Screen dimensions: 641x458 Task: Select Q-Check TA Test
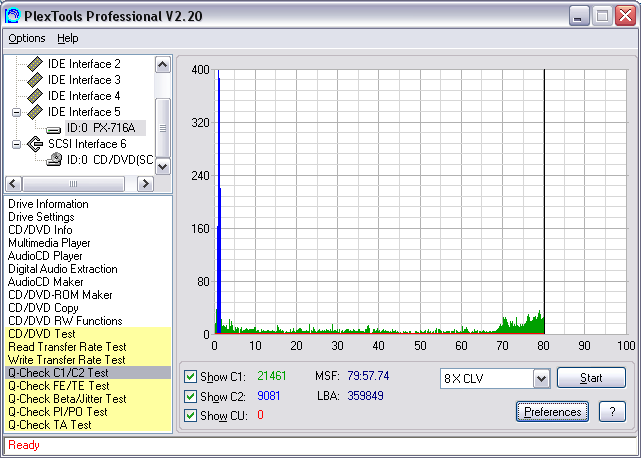pyautogui.click(x=88, y=425)
